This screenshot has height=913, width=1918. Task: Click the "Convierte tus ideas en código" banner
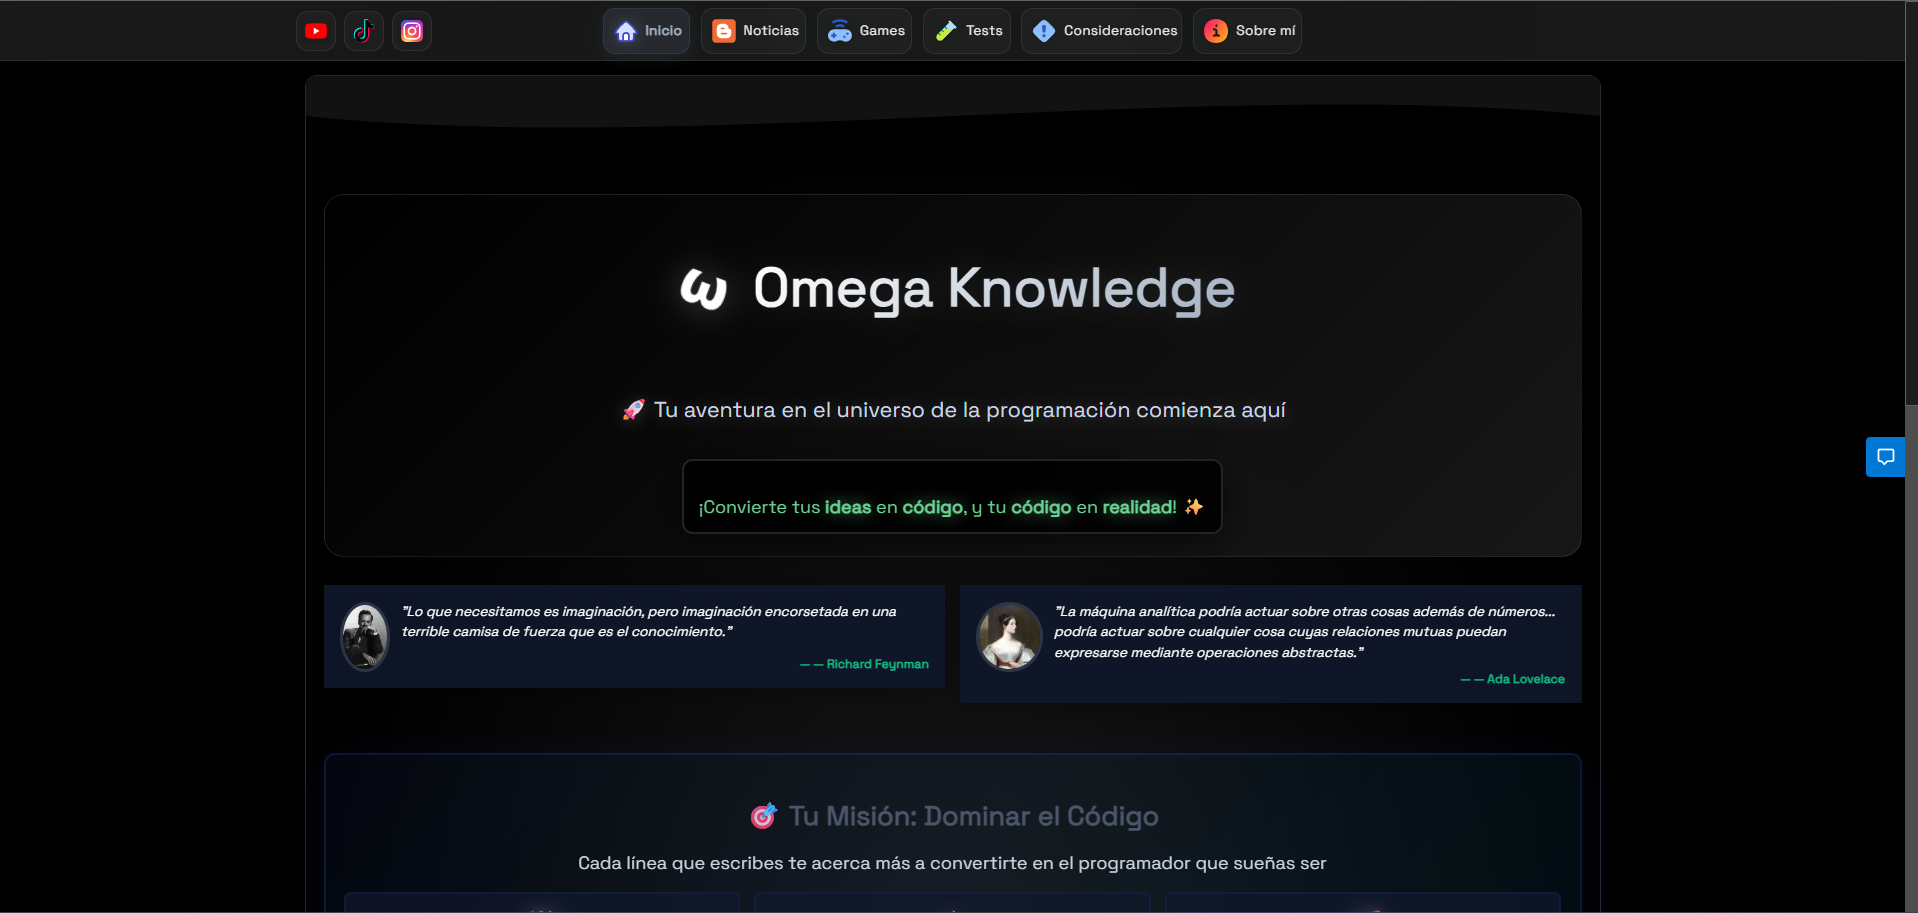(952, 497)
